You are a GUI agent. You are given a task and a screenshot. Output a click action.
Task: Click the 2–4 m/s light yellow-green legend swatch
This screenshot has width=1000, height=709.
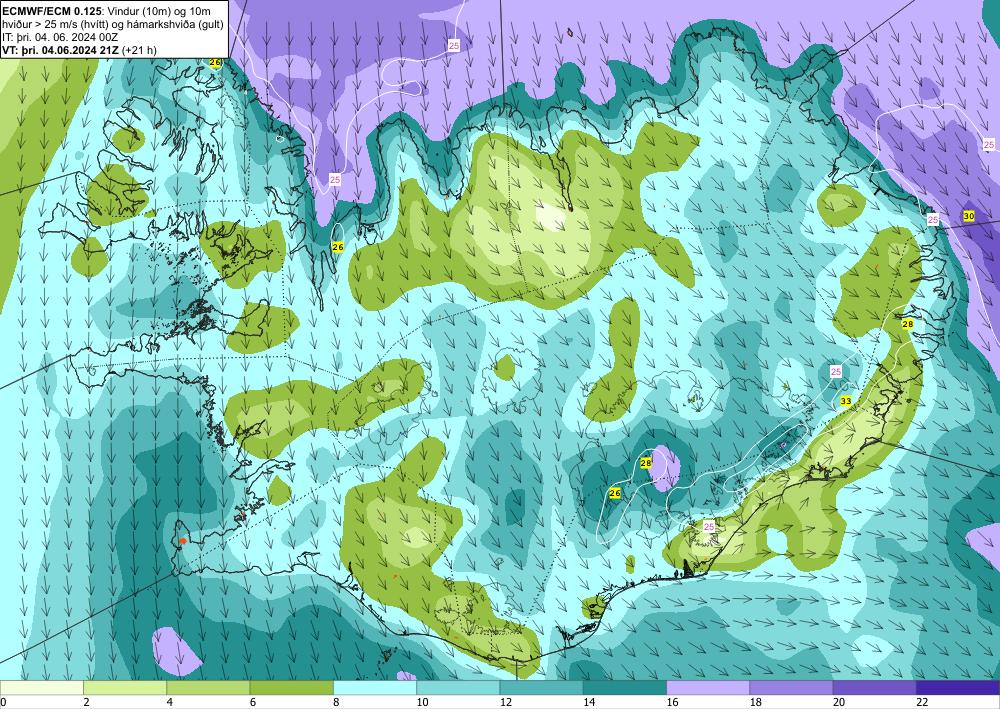[x=125, y=687]
